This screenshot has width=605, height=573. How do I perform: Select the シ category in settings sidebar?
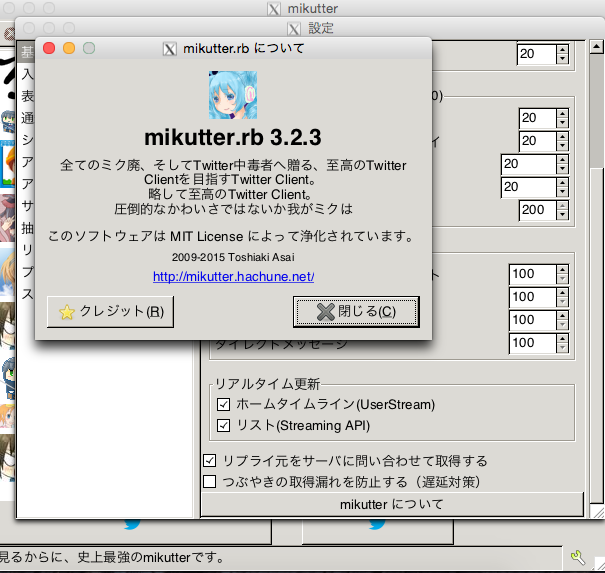(27, 140)
